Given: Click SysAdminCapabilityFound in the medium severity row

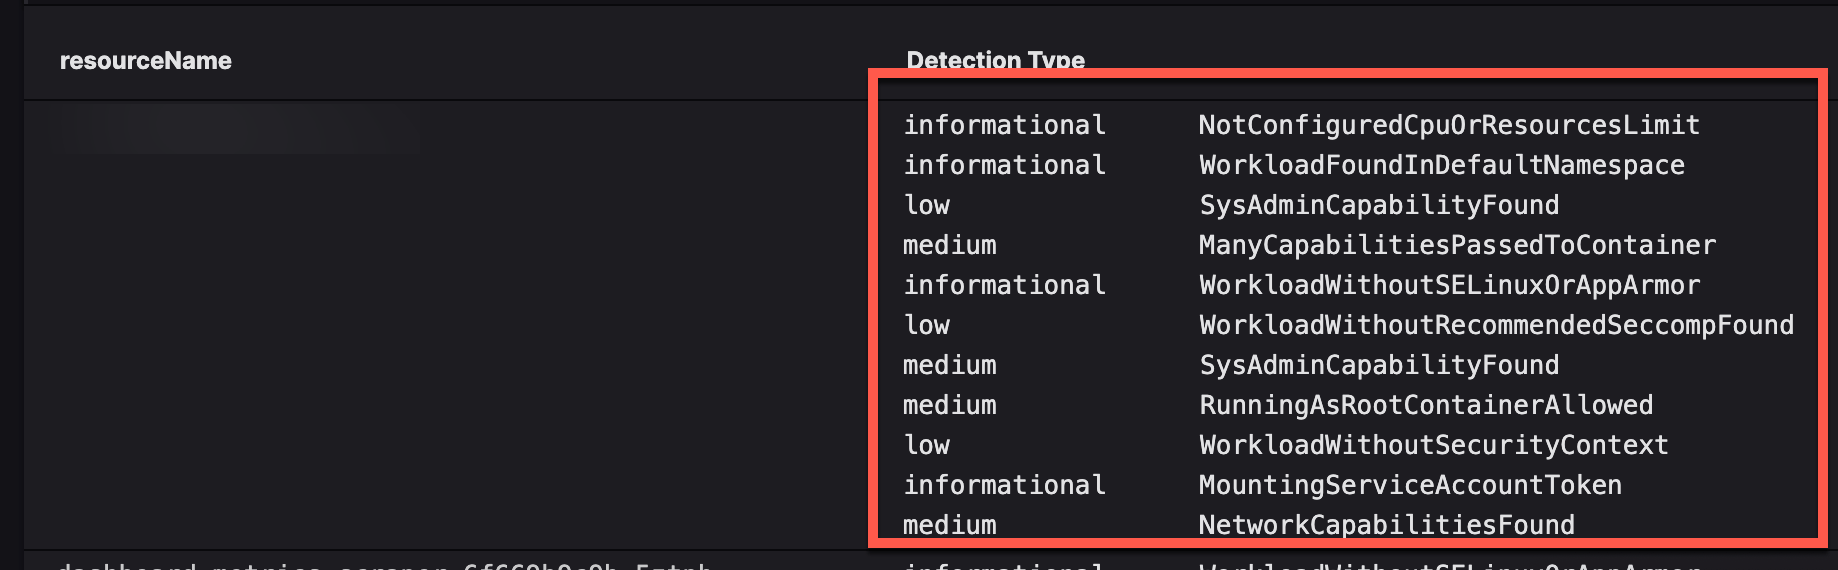Looking at the screenshot, I should [x=1379, y=365].
